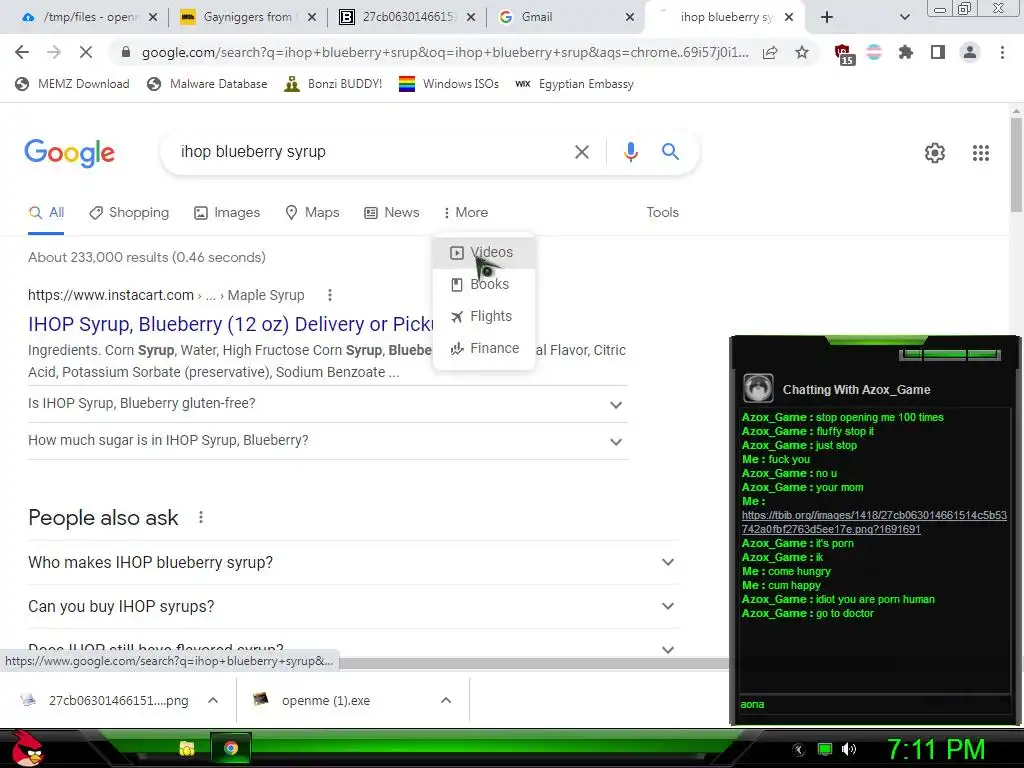Open the downloaded openme (1).exe file
The height and width of the screenshot is (768, 1024).
coord(325,700)
